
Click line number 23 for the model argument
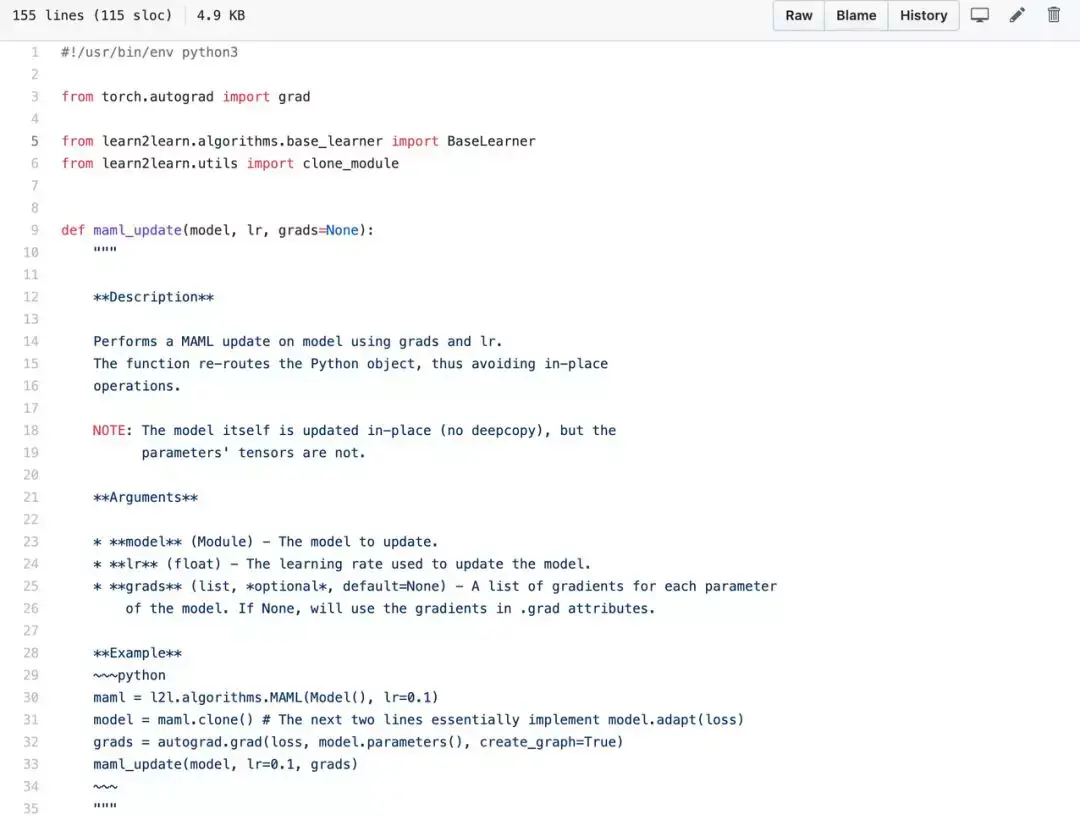pos(31,541)
